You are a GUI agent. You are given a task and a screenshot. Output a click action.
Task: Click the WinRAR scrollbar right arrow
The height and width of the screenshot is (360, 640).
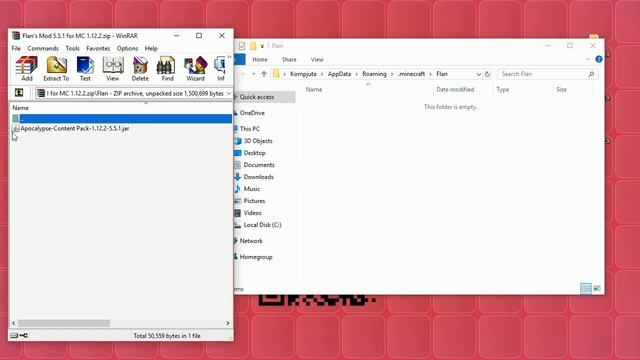(228, 323)
